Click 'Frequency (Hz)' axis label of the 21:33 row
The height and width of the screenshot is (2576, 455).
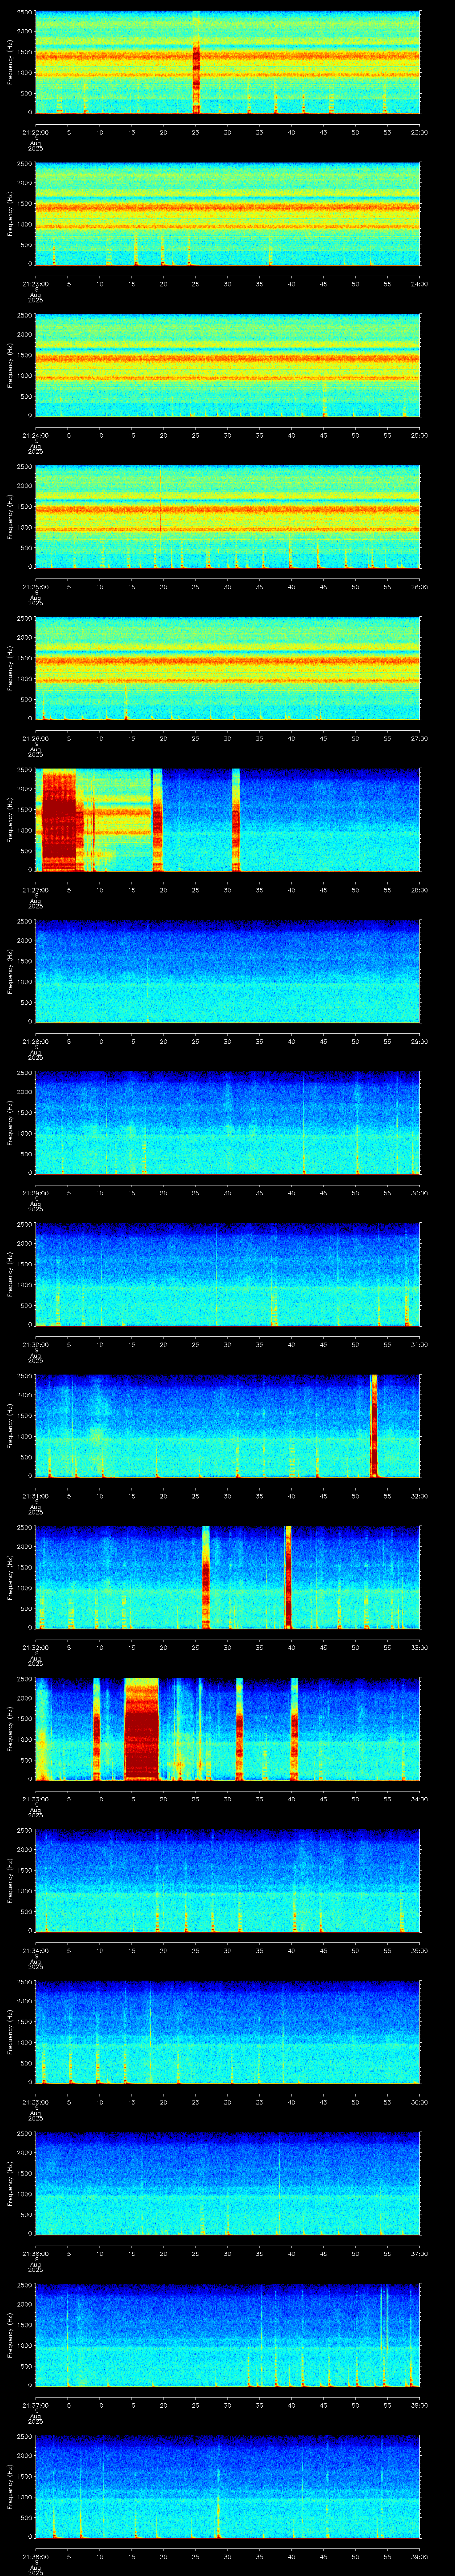(10, 1728)
